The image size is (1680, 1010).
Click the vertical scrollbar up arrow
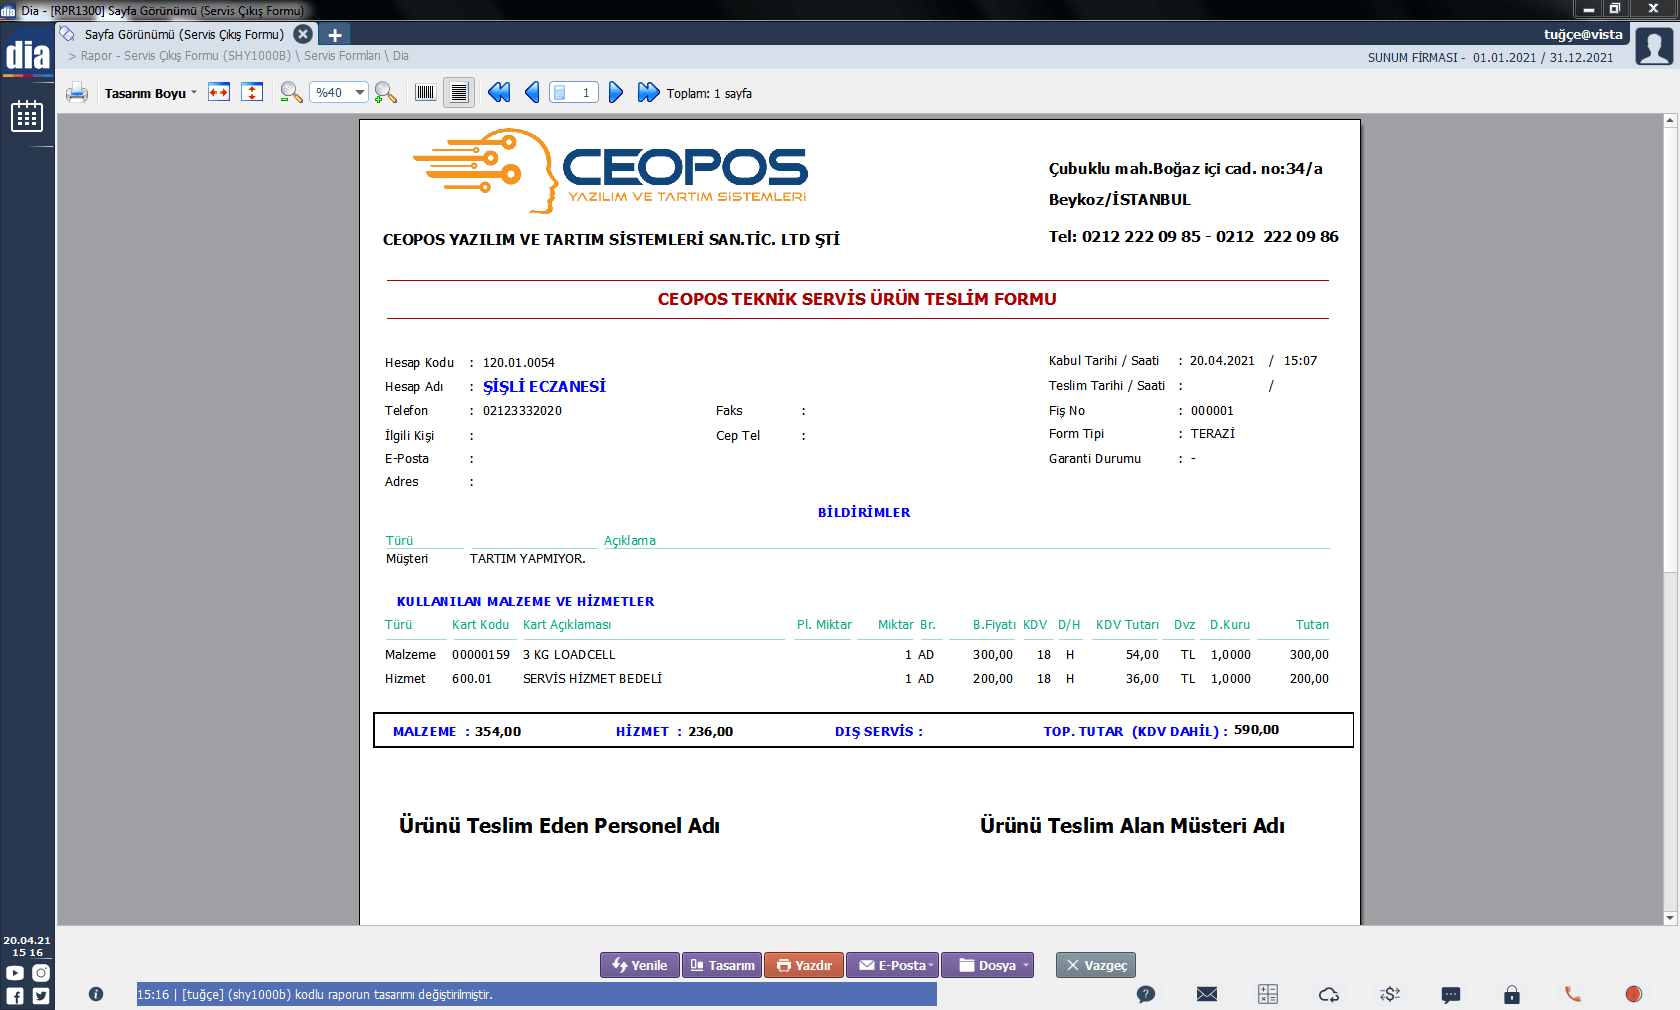[x=1670, y=120]
